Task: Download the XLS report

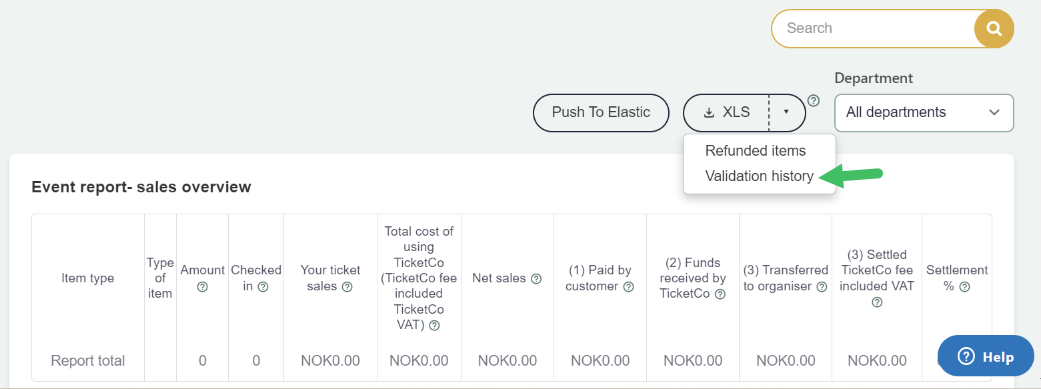Action: [726, 112]
